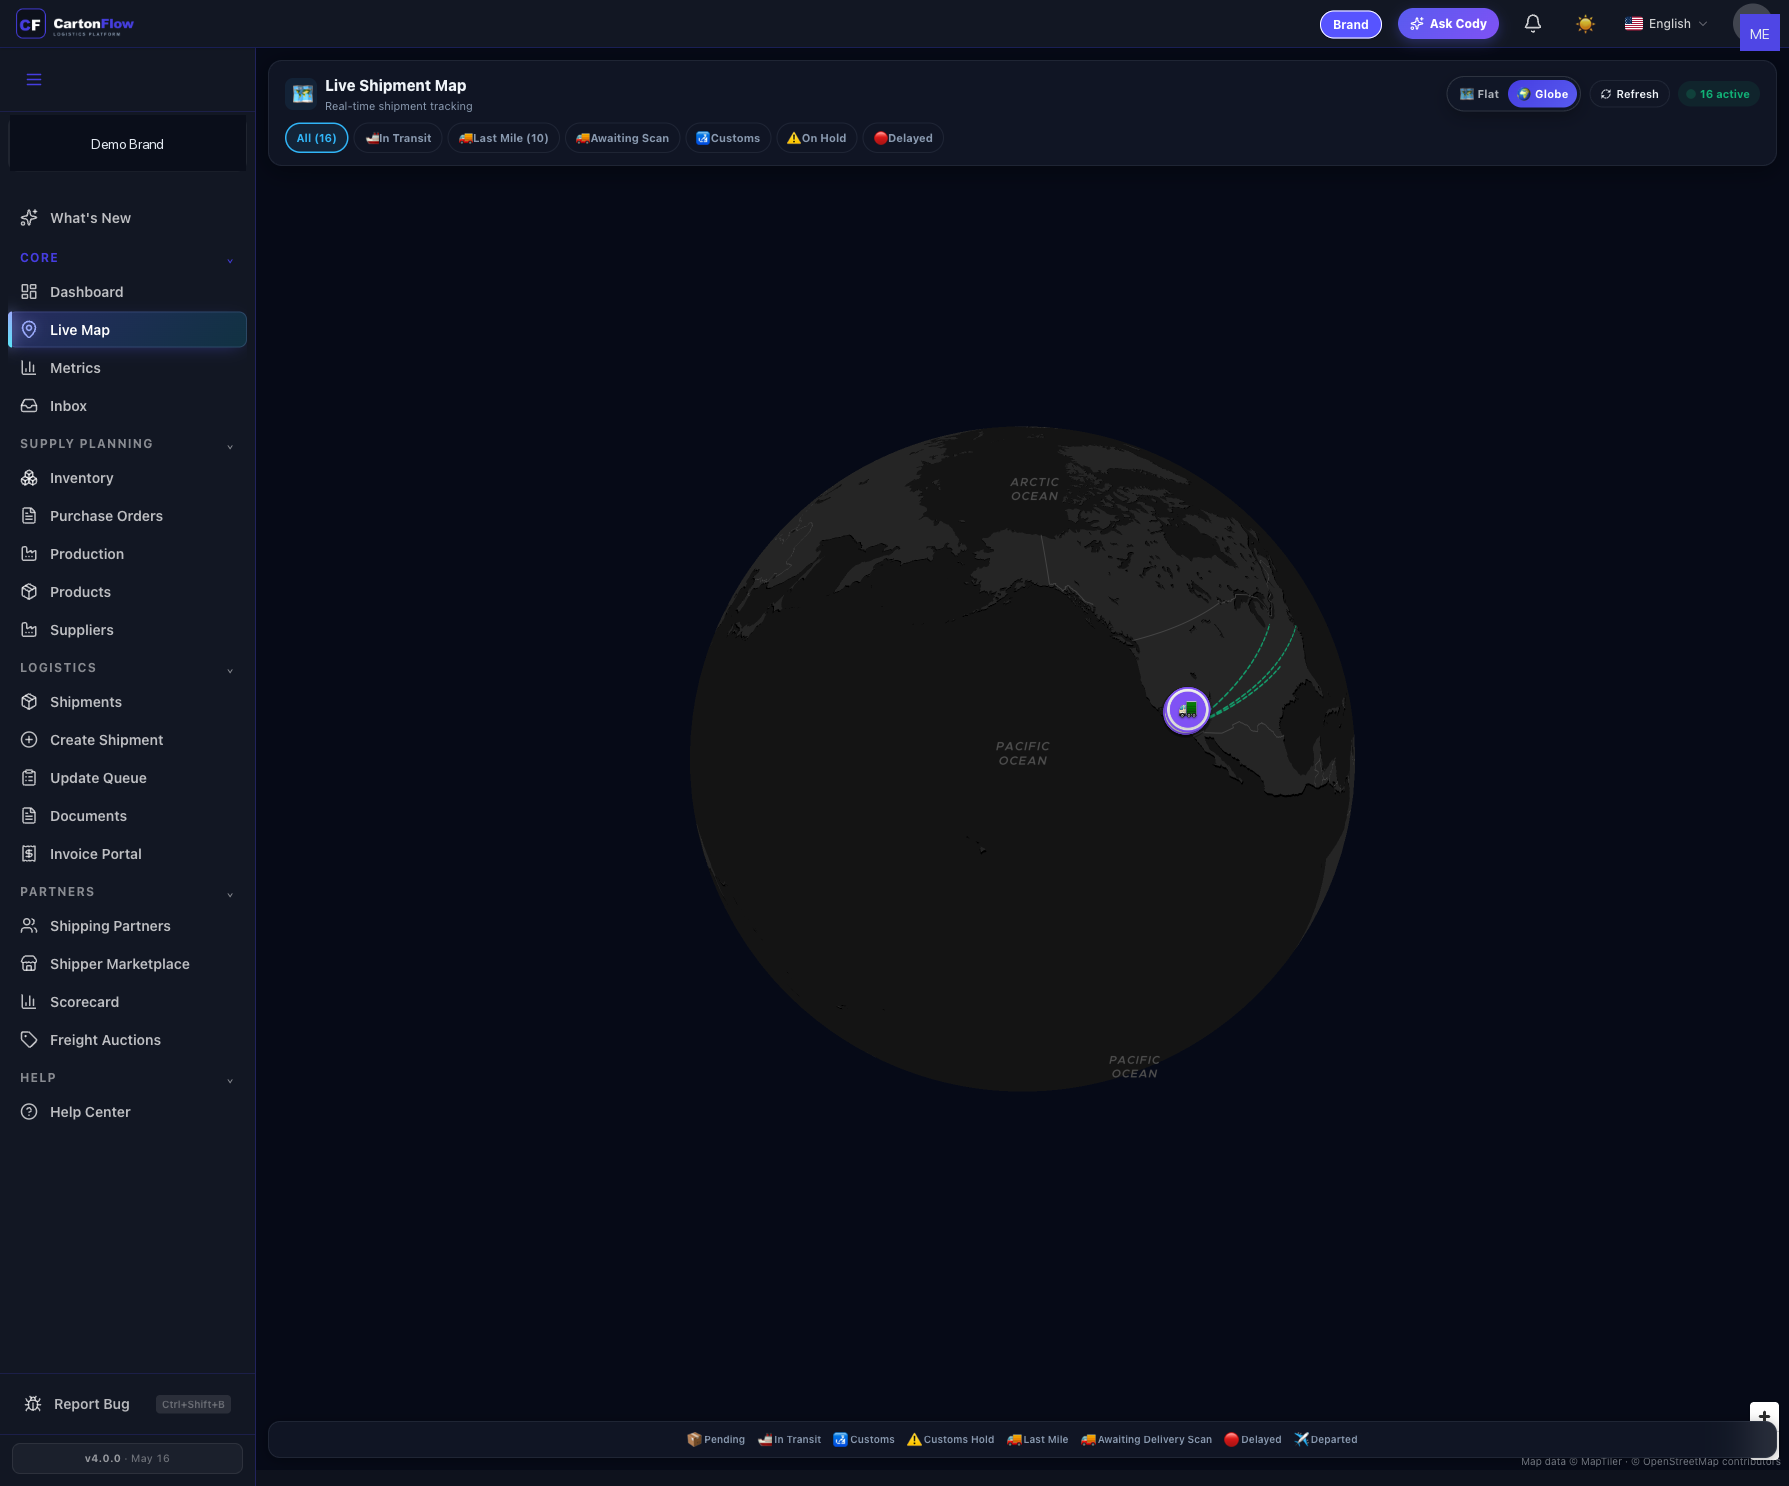Screen dimensions: 1789x1486
Task: Collapse the PARTNERS section chevron
Action: coord(230,894)
